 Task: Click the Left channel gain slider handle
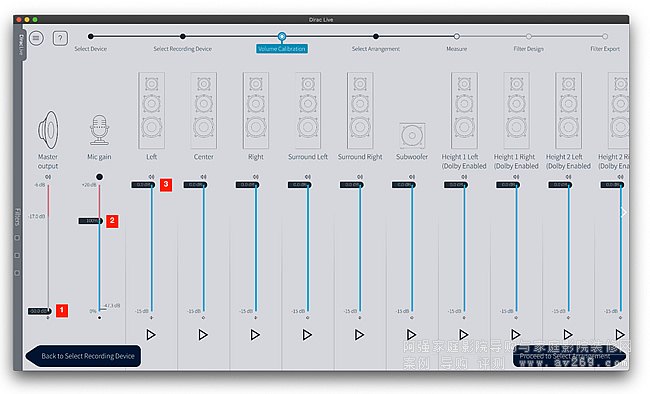coord(143,185)
